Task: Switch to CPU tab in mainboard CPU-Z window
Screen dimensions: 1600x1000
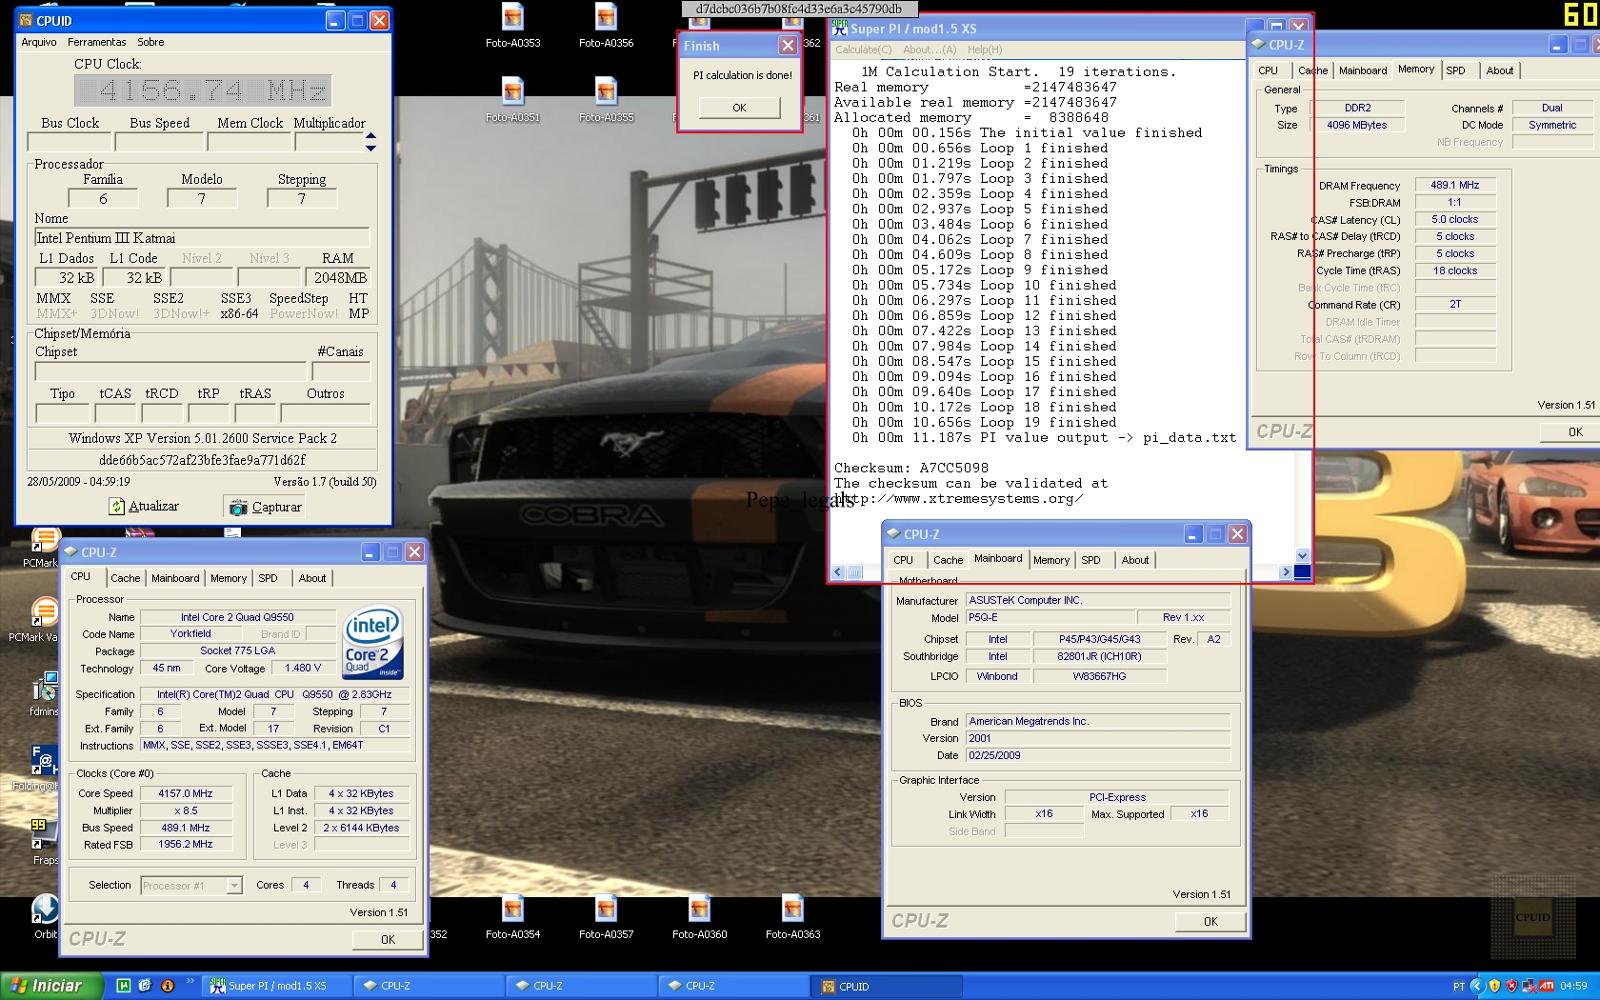Action: click(903, 560)
